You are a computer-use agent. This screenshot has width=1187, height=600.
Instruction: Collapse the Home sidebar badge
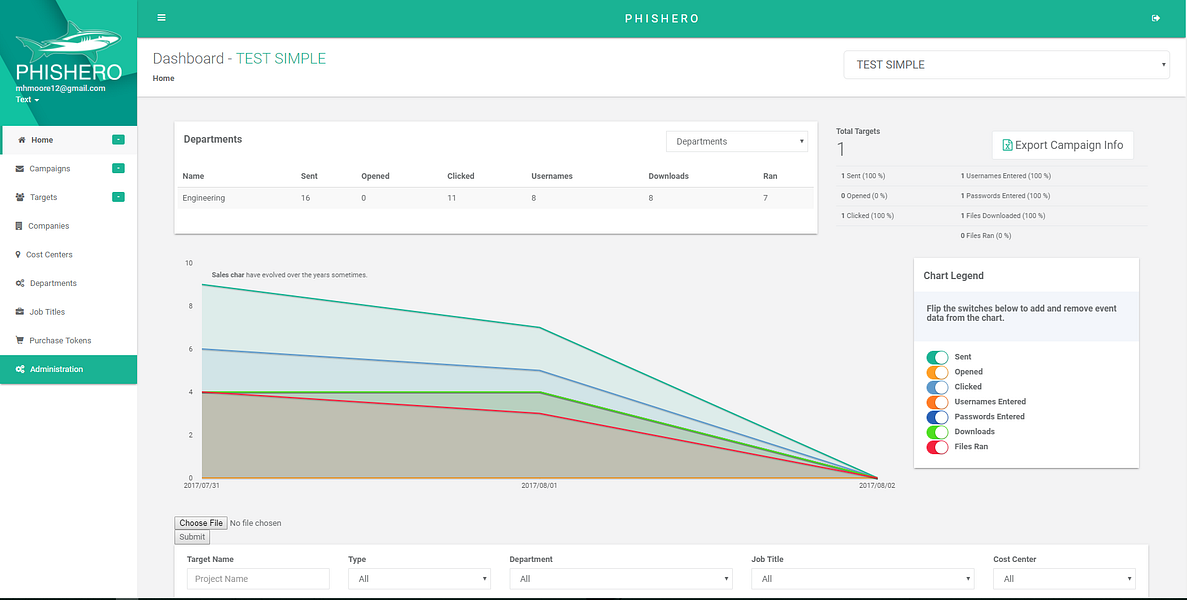pyautogui.click(x=118, y=140)
